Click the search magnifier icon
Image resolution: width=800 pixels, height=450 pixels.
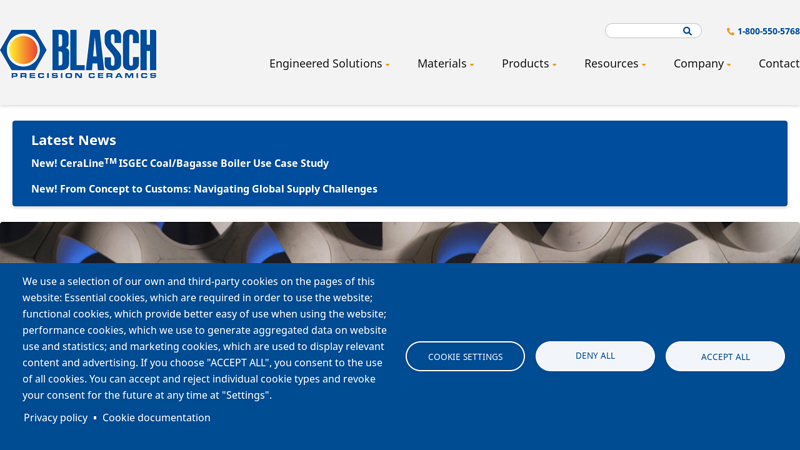687,31
